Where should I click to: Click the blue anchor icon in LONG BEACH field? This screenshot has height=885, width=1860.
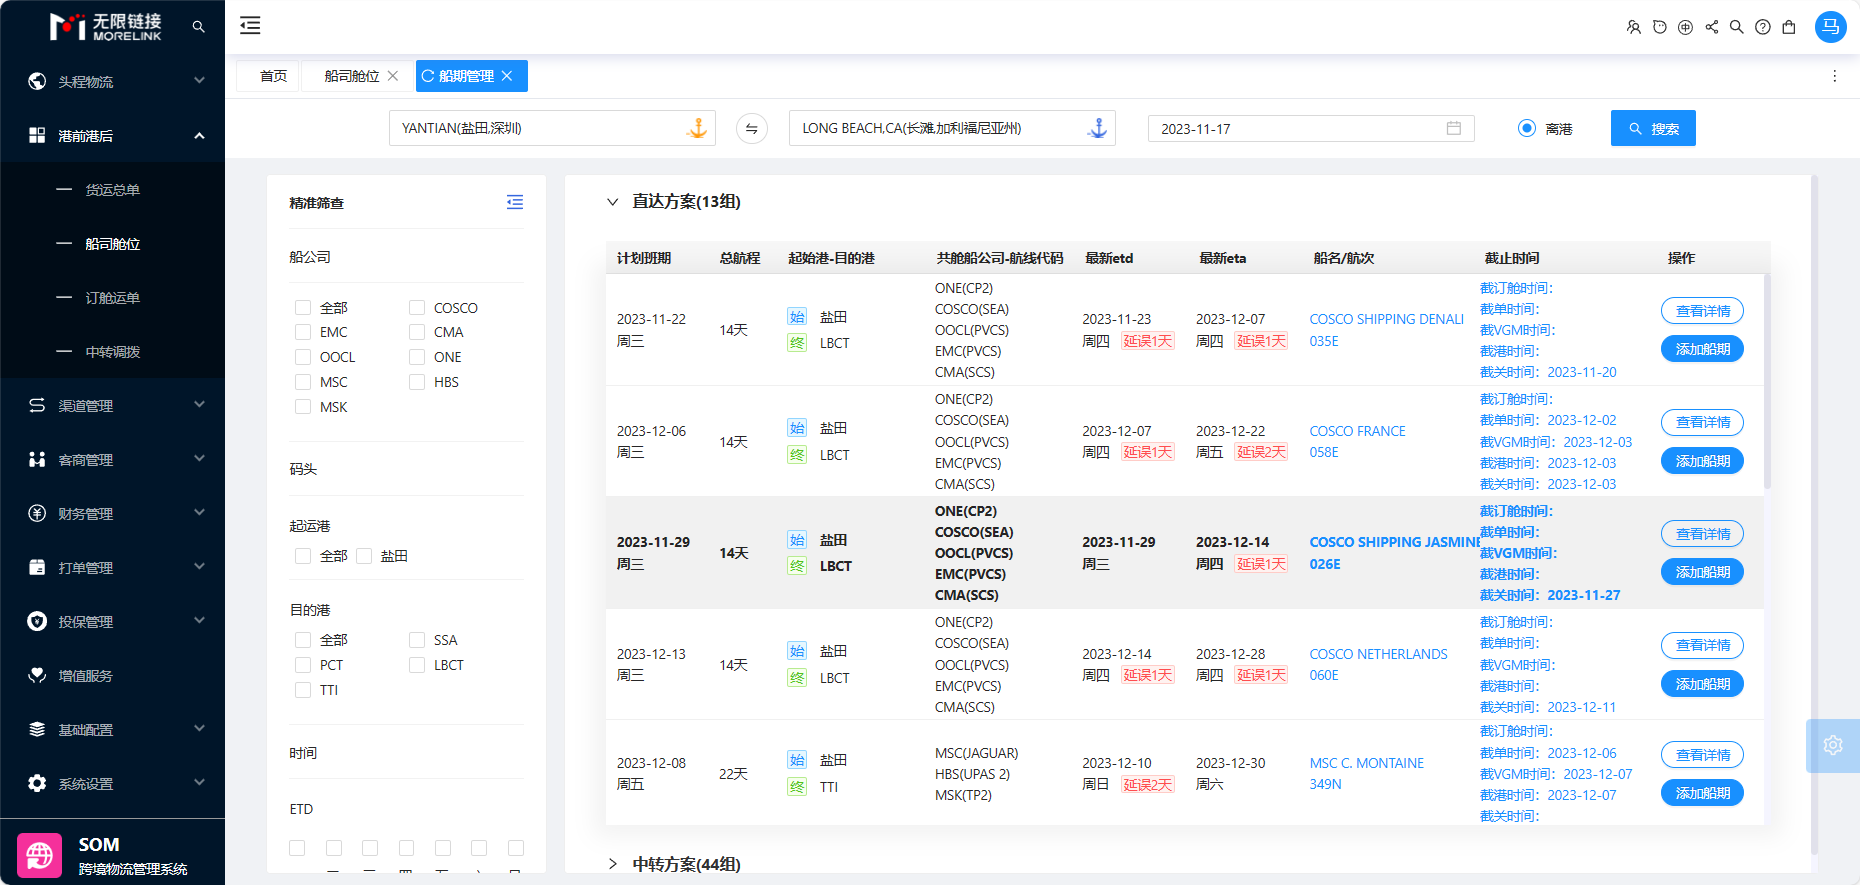tap(1097, 128)
